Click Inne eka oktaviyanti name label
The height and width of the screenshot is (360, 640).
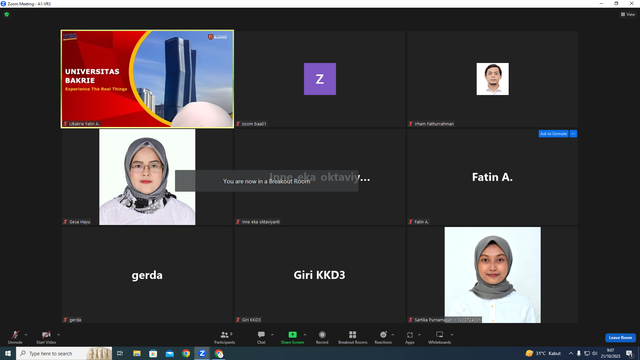(260, 222)
